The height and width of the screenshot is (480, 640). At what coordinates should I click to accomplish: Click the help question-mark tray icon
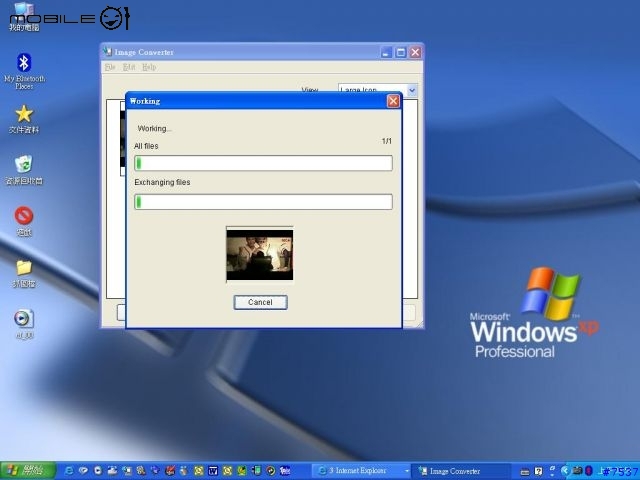(x=538, y=471)
